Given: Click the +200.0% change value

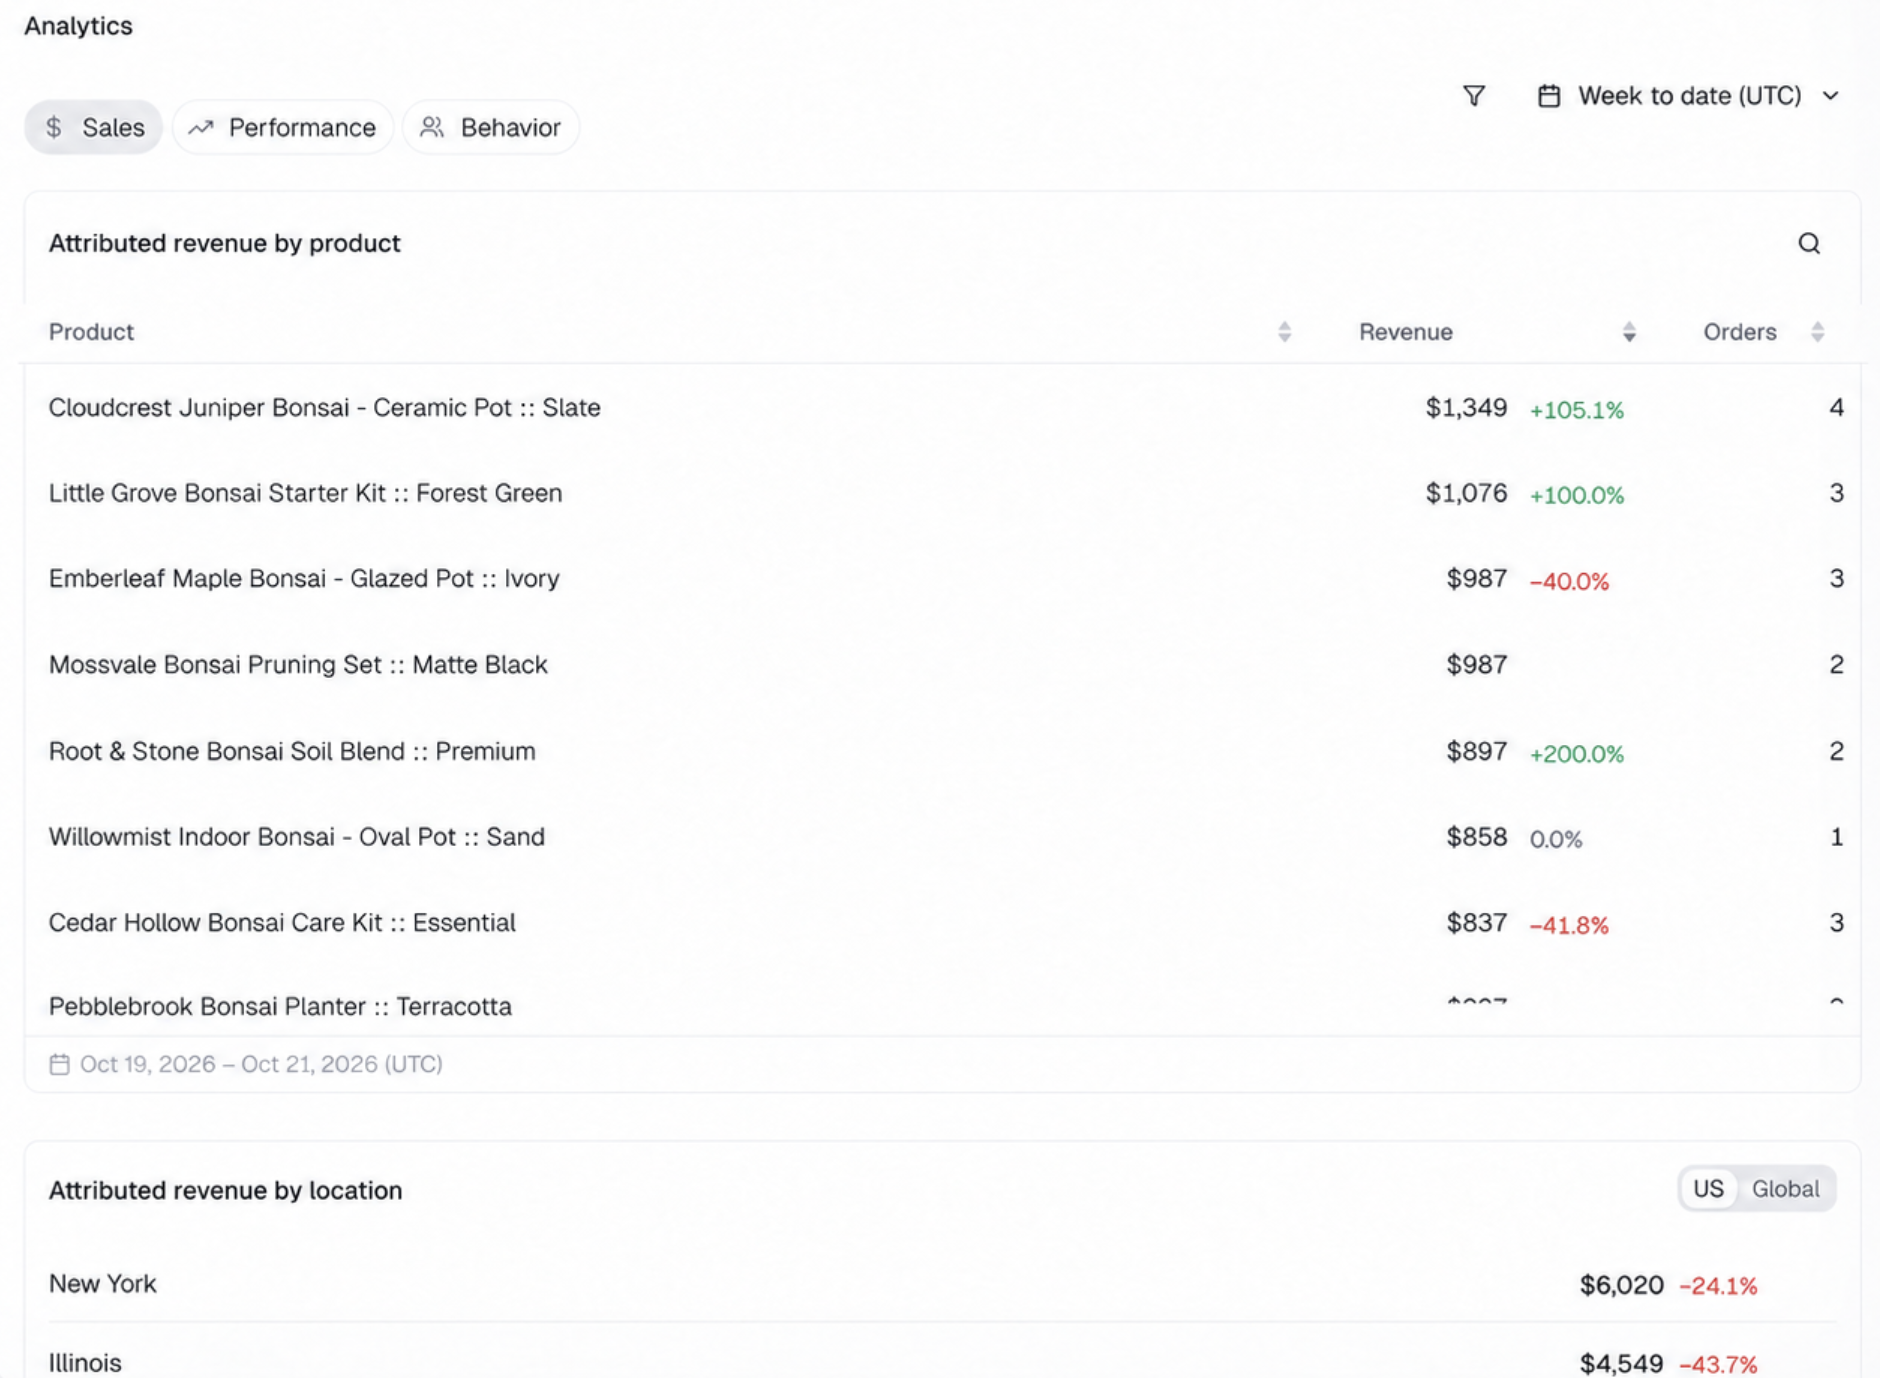Looking at the screenshot, I should [x=1577, y=754].
